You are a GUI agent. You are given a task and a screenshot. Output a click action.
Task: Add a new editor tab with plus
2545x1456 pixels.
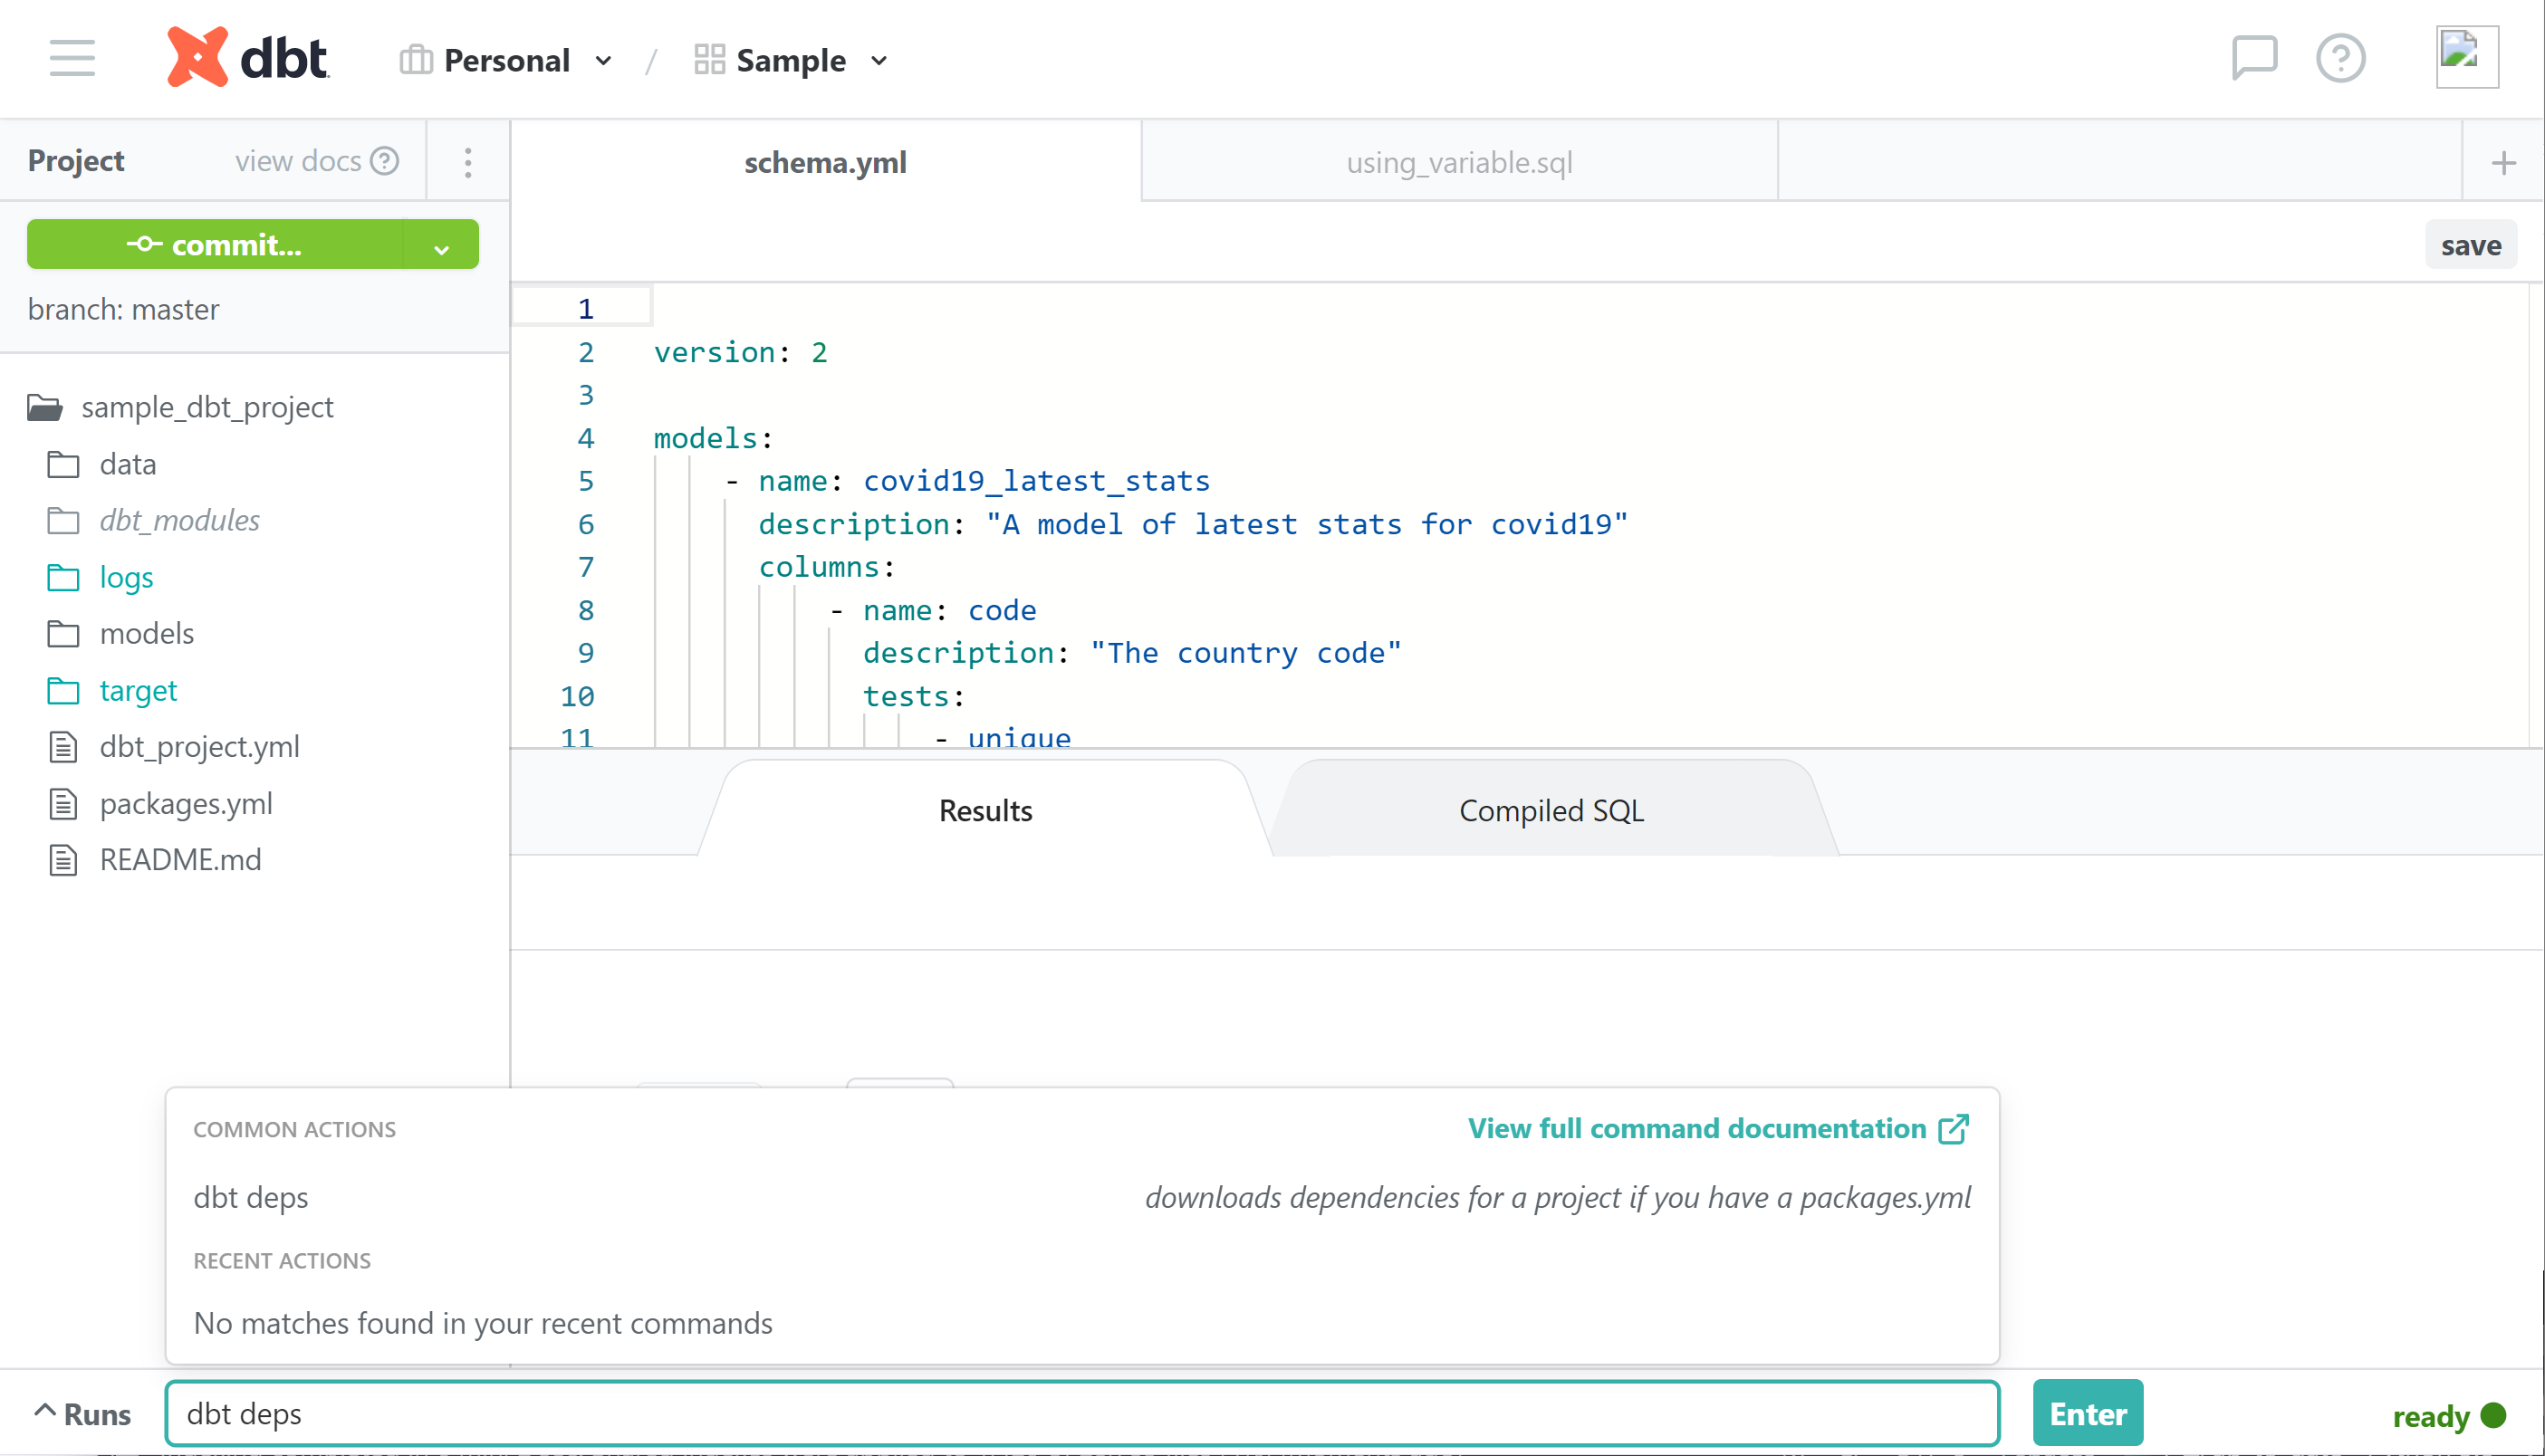click(x=2503, y=163)
